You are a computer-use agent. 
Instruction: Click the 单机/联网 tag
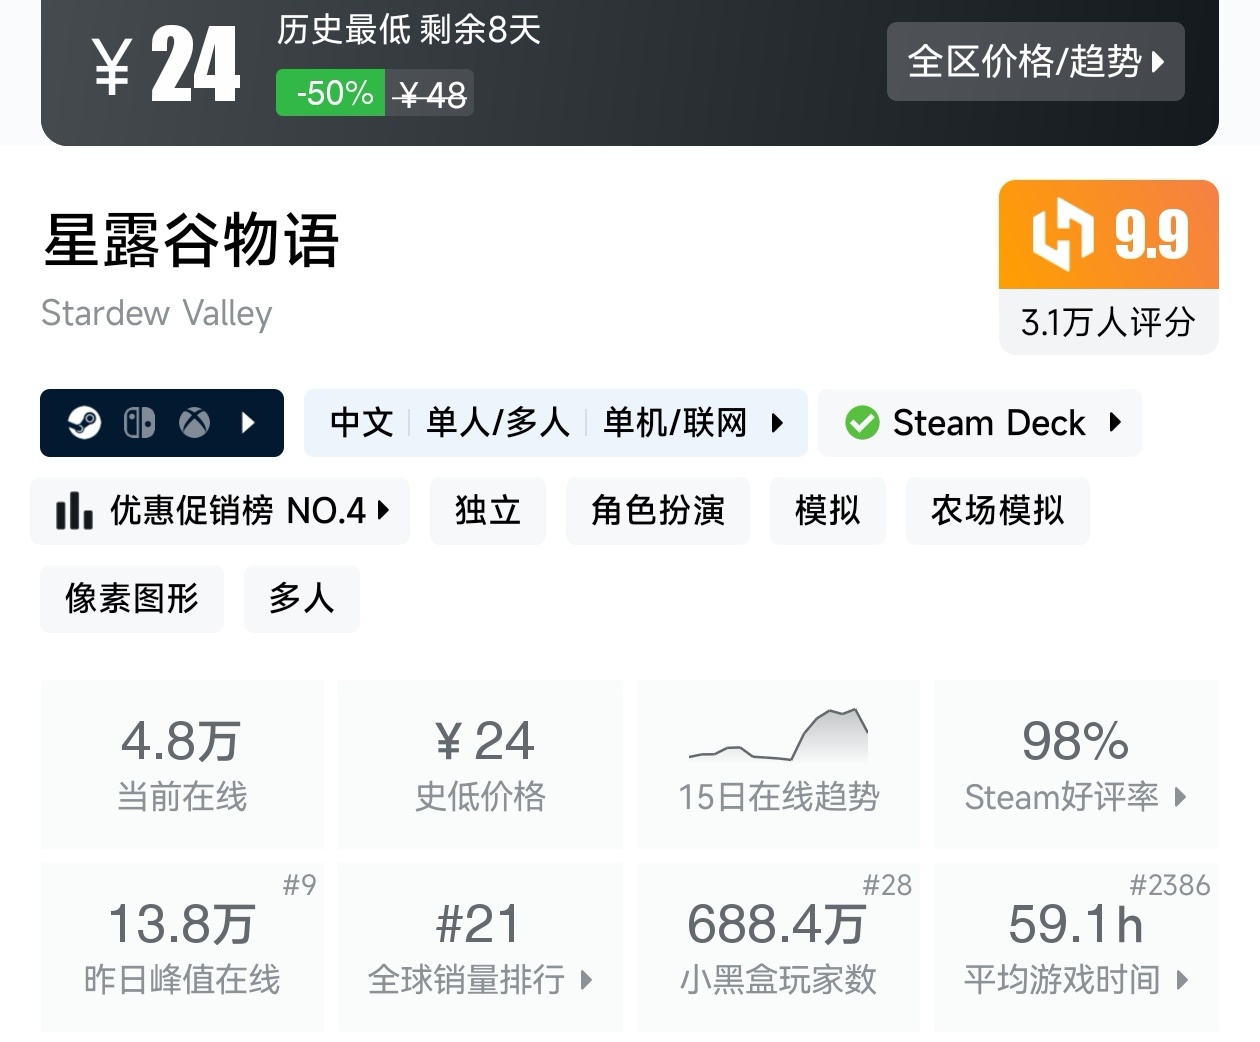coord(675,423)
